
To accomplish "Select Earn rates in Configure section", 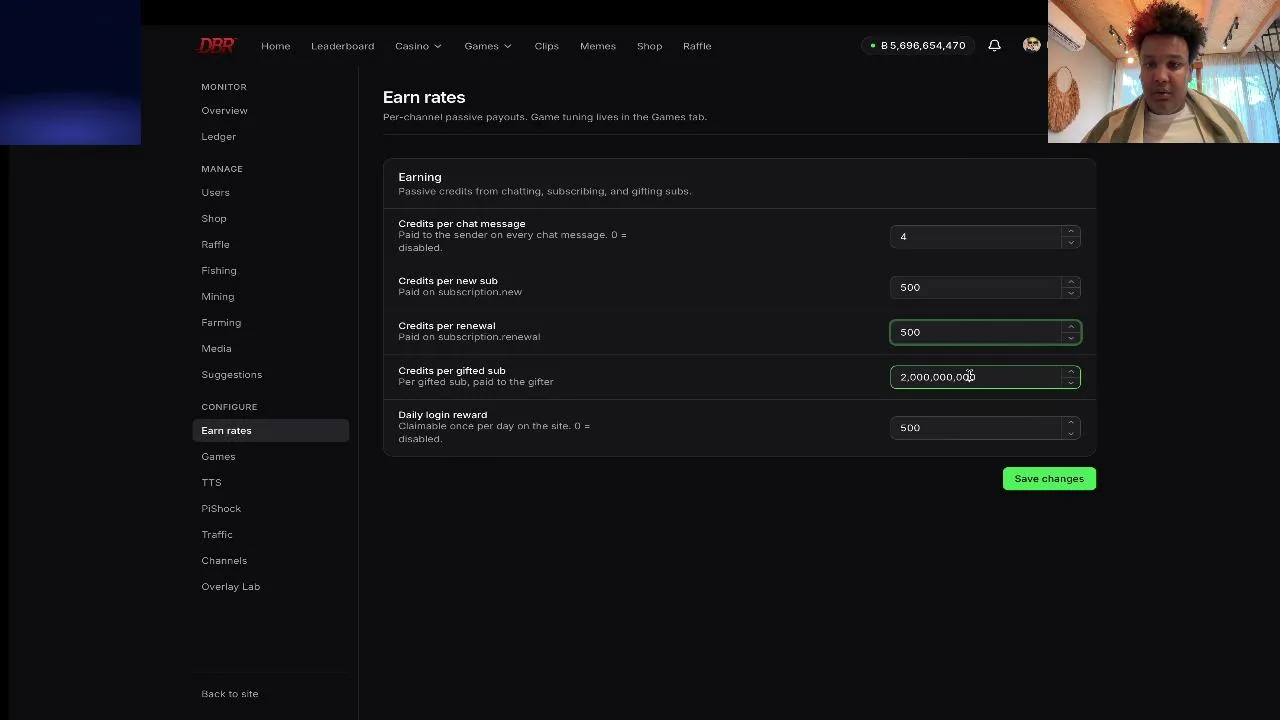I will coord(270,430).
